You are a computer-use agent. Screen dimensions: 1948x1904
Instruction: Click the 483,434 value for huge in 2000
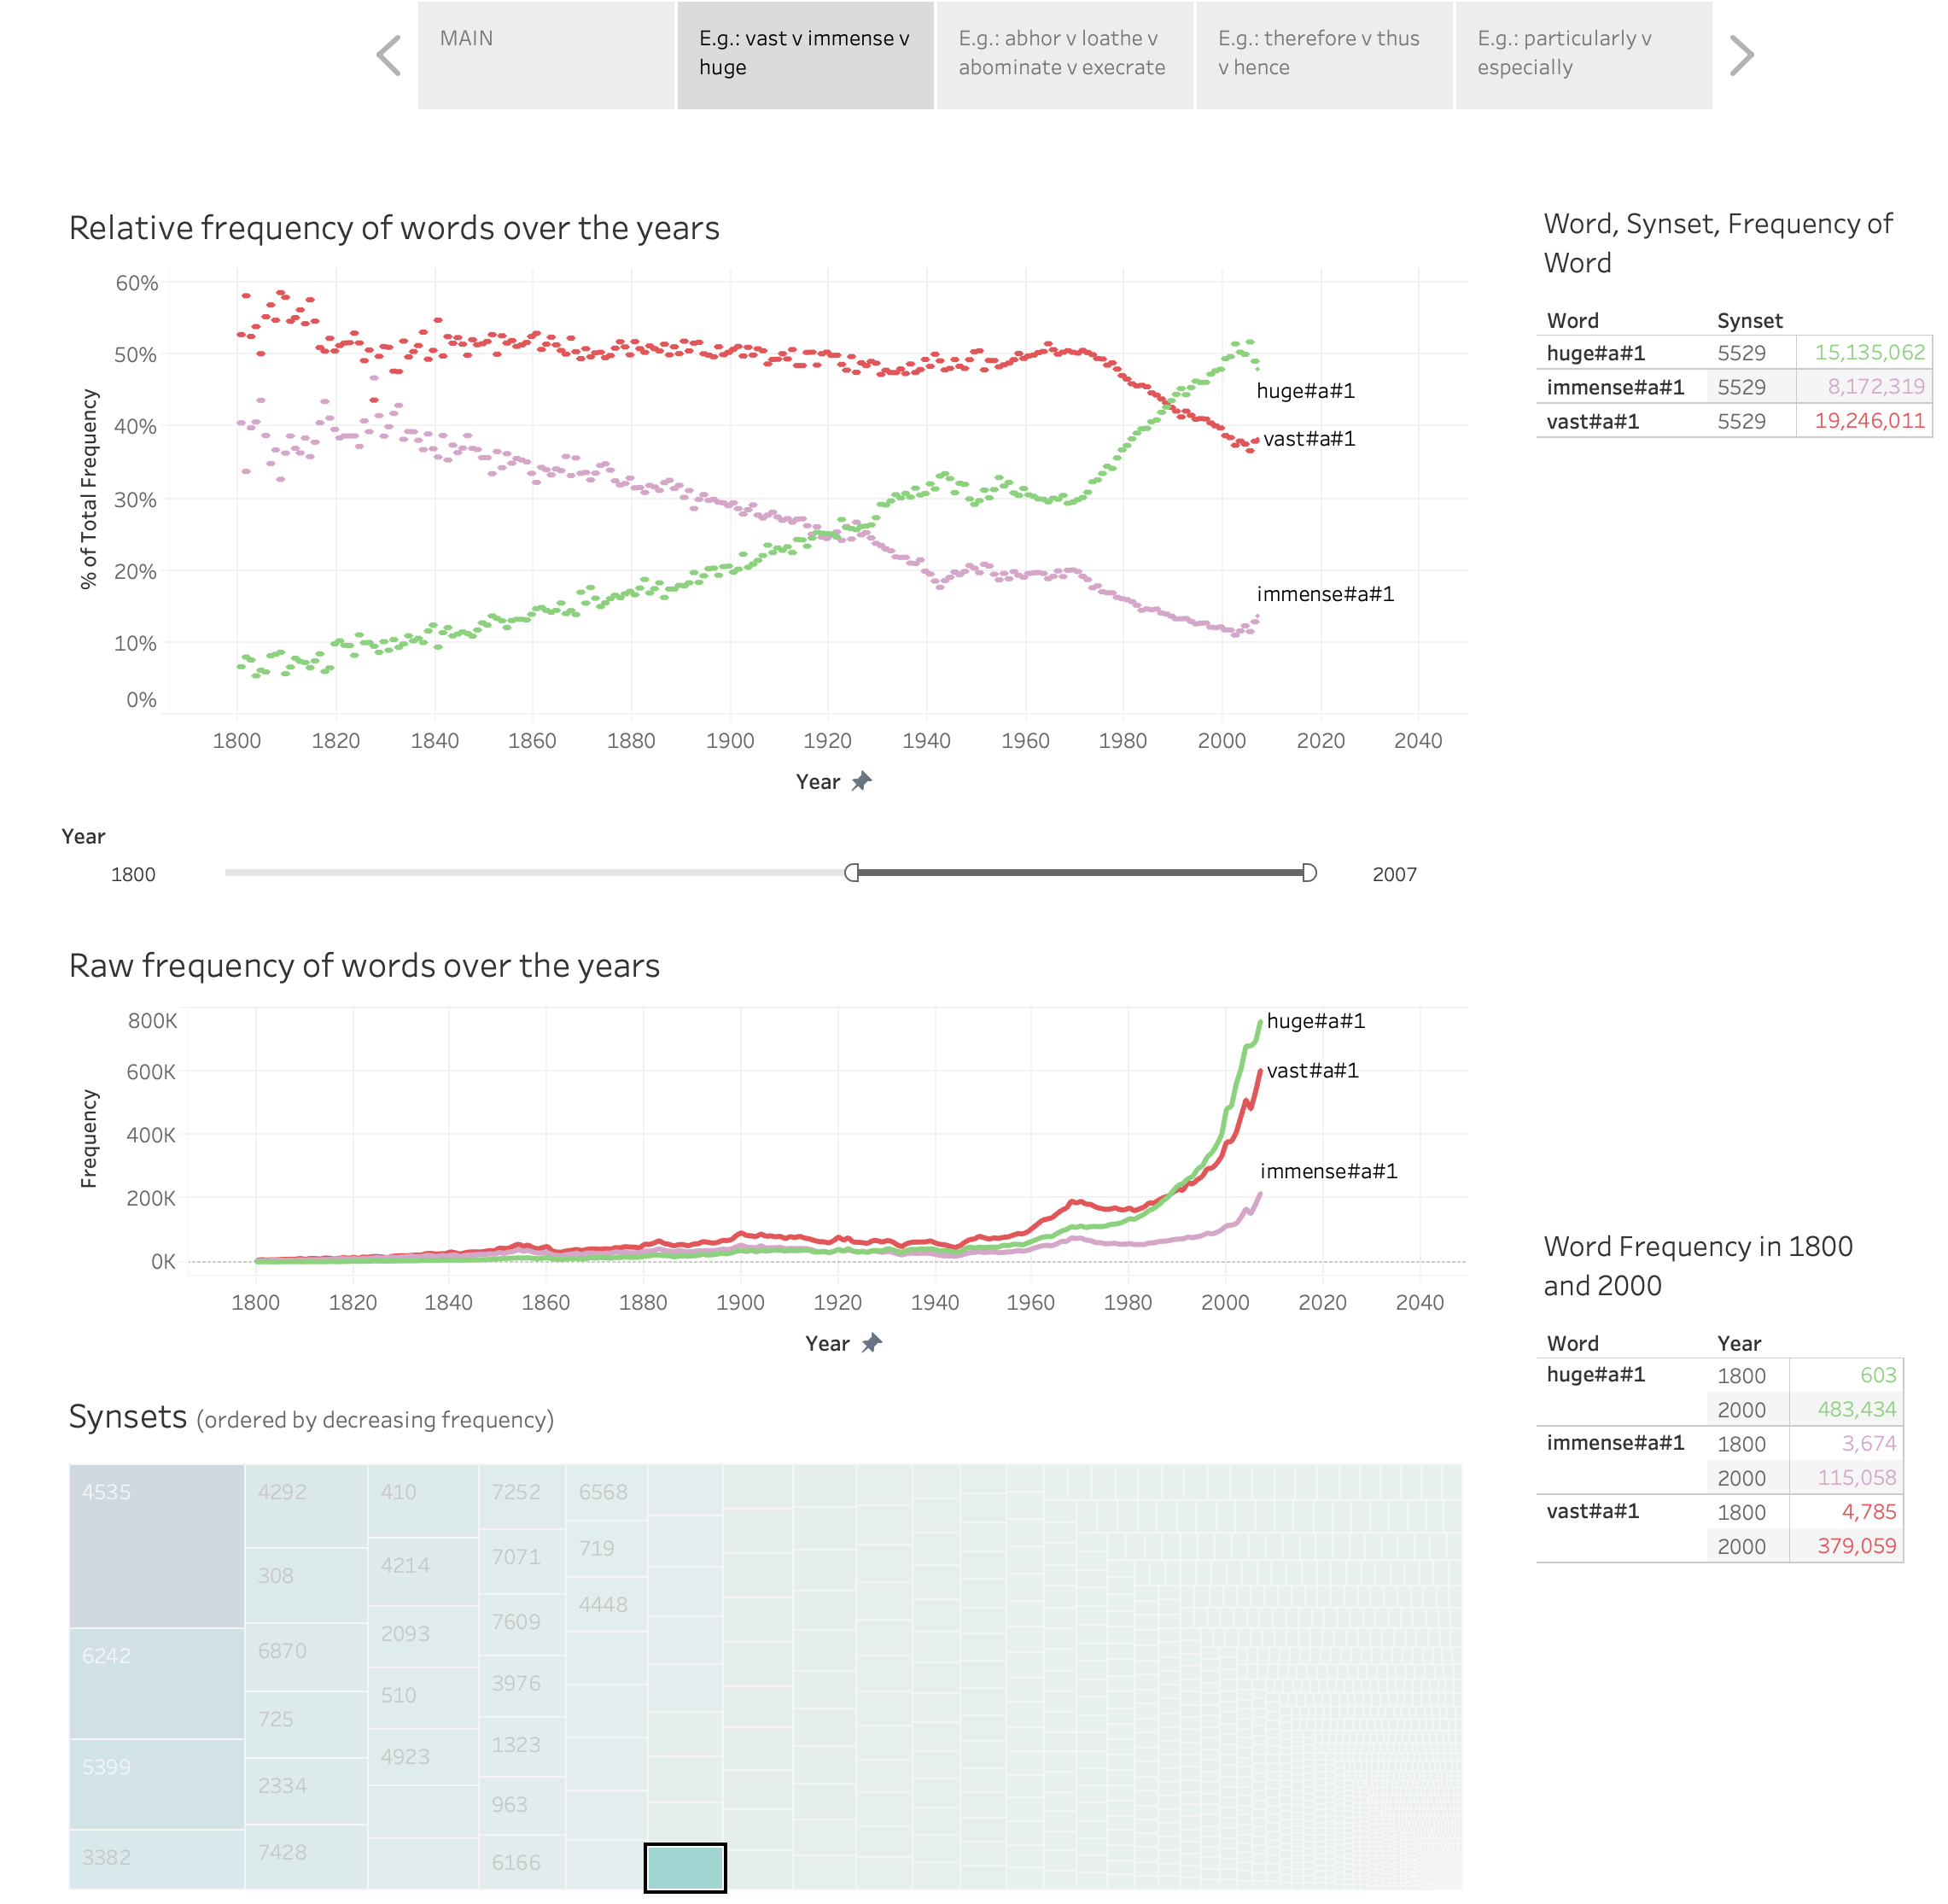tap(1856, 1409)
